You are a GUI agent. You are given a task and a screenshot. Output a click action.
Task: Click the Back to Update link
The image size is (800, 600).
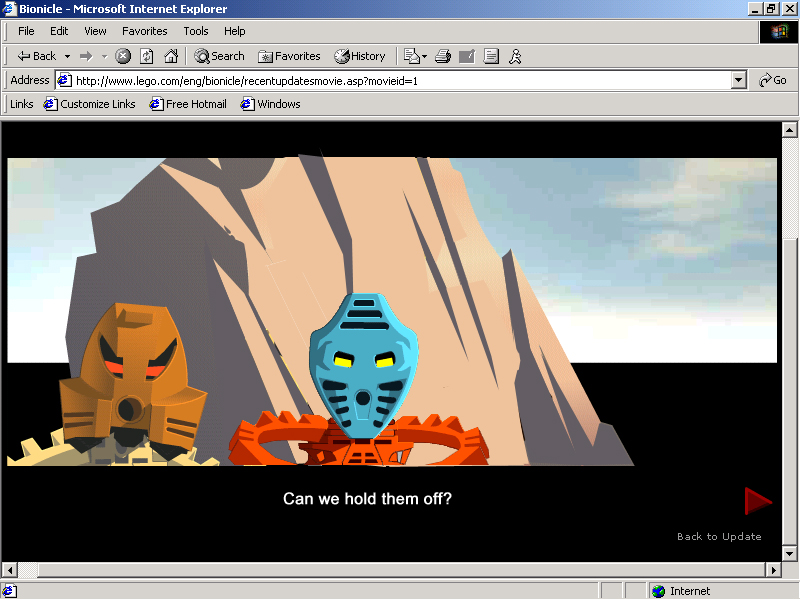[x=719, y=536]
